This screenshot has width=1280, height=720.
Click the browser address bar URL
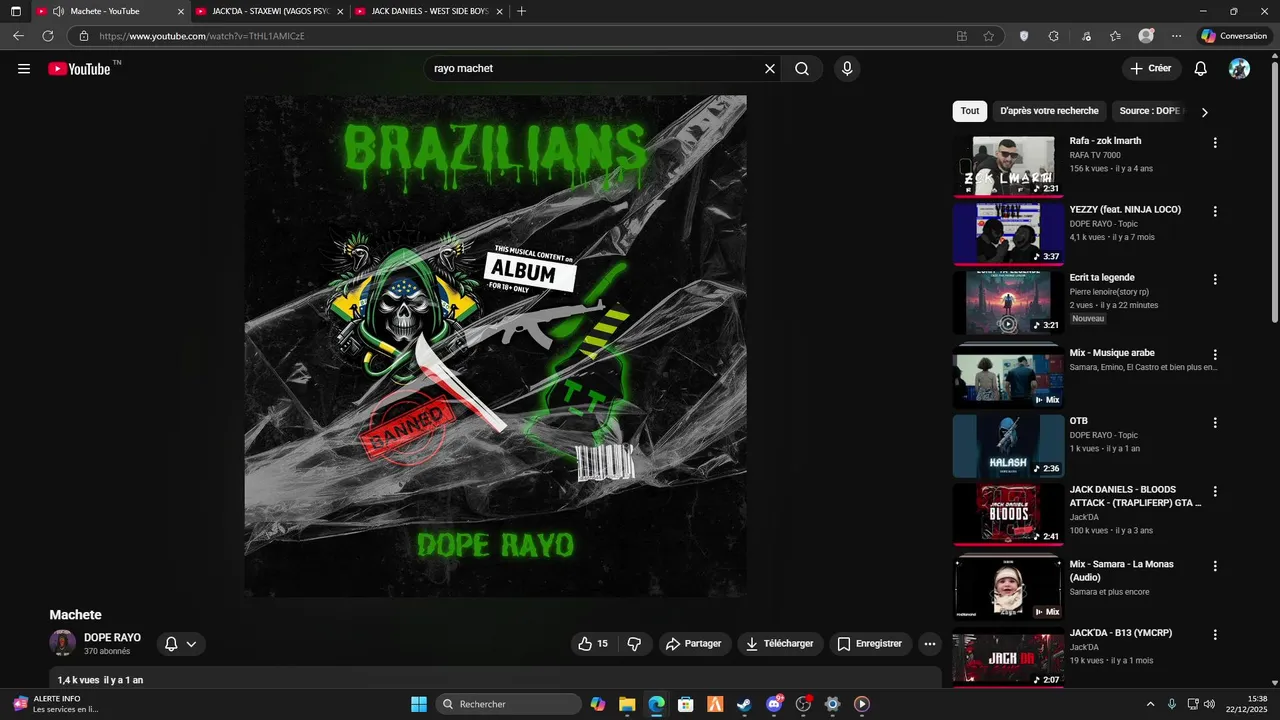(201, 36)
